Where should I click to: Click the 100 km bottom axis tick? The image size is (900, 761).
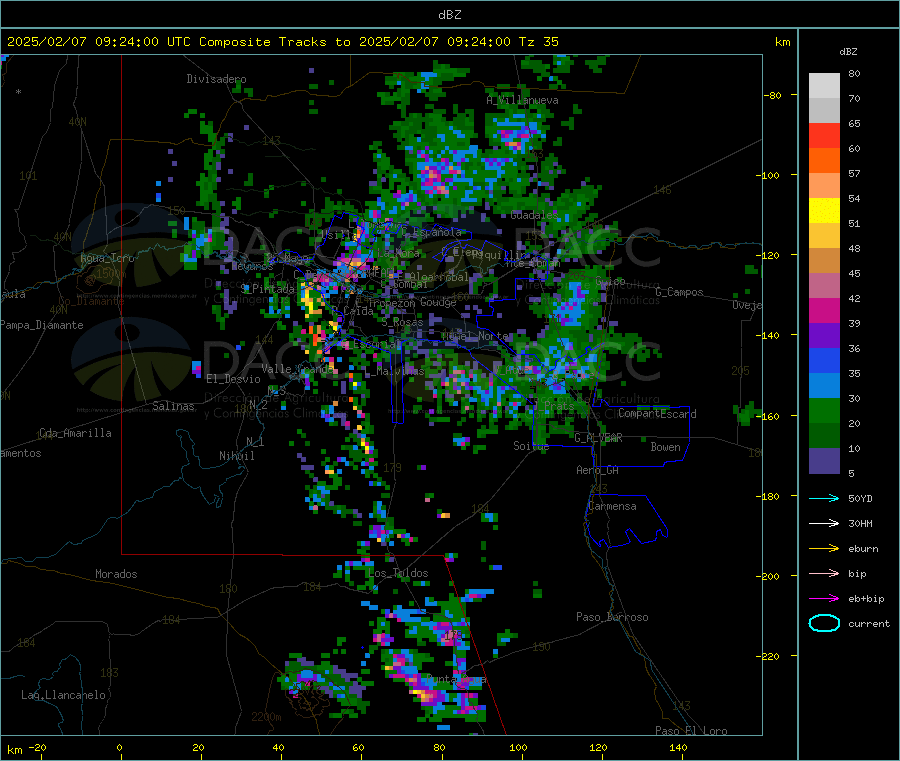pyautogui.click(x=518, y=747)
